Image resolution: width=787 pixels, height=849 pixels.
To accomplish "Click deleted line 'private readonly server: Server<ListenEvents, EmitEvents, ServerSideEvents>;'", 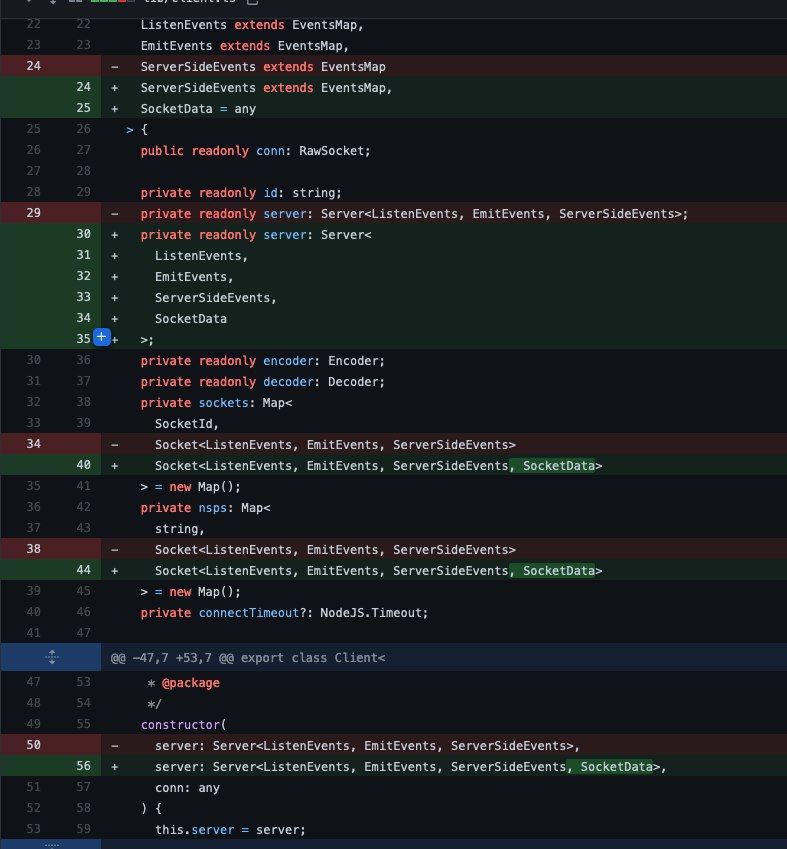I will (x=414, y=214).
